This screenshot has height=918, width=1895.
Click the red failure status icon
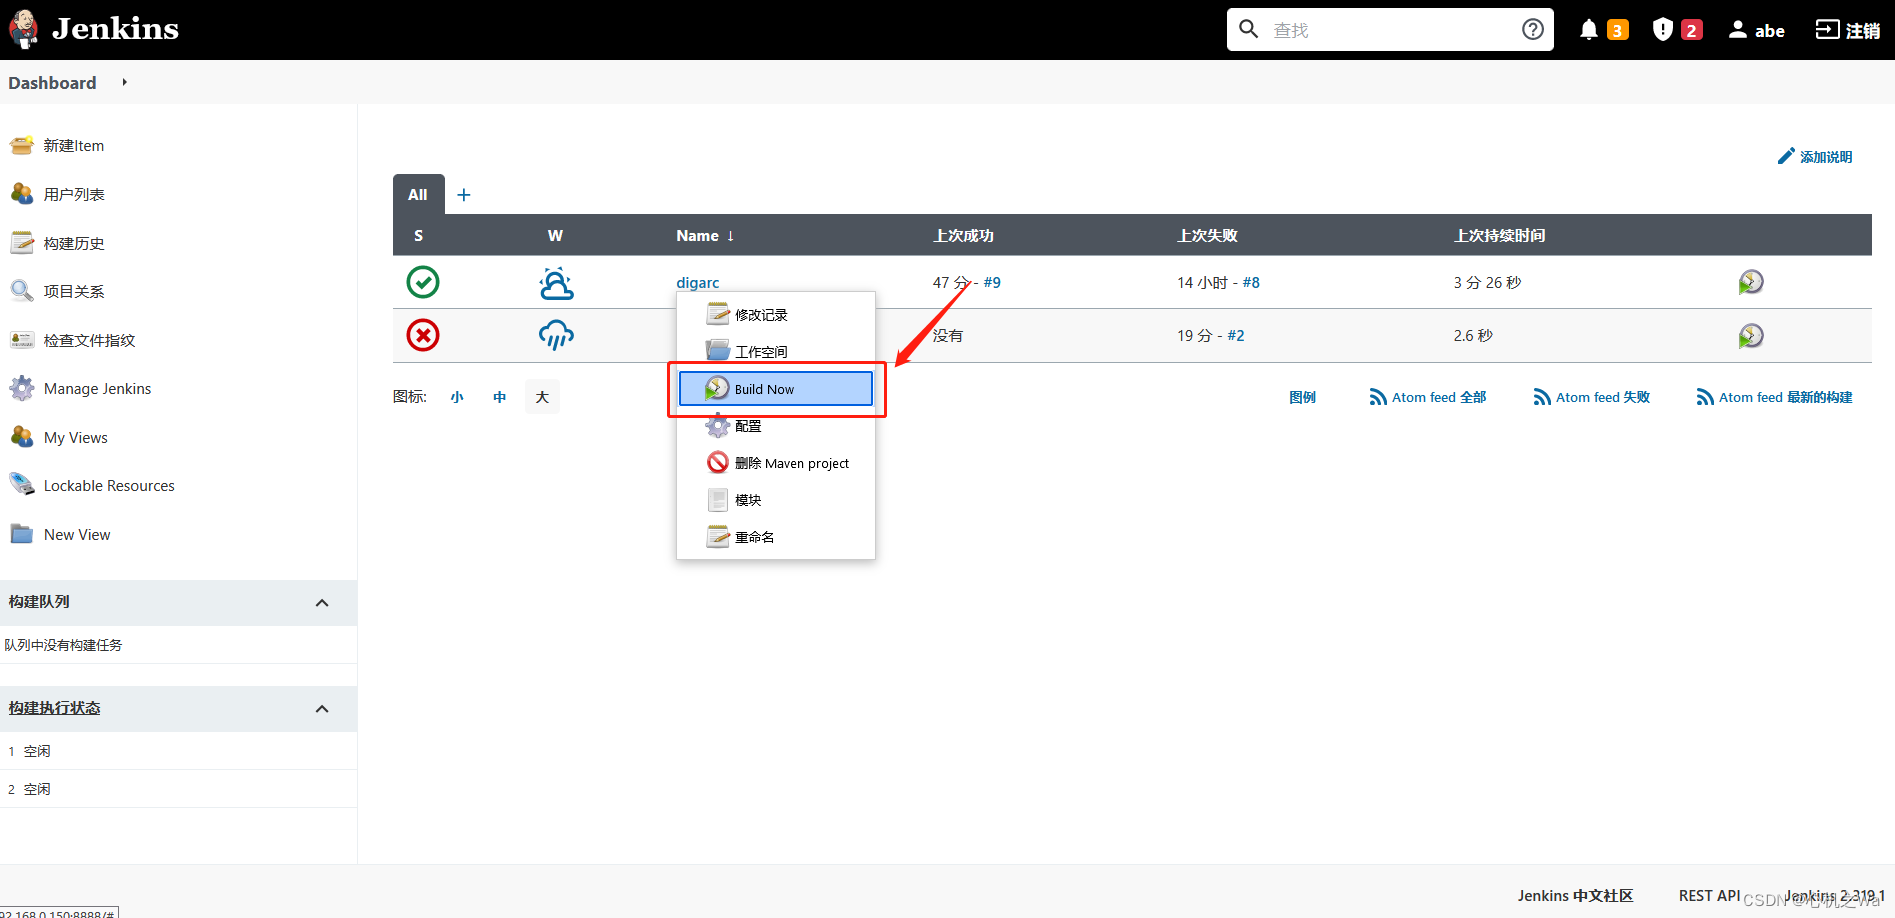(x=422, y=335)
